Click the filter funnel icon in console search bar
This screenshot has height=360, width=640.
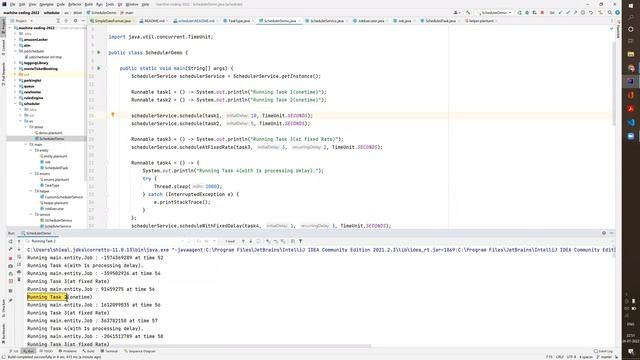pos(300,241)
